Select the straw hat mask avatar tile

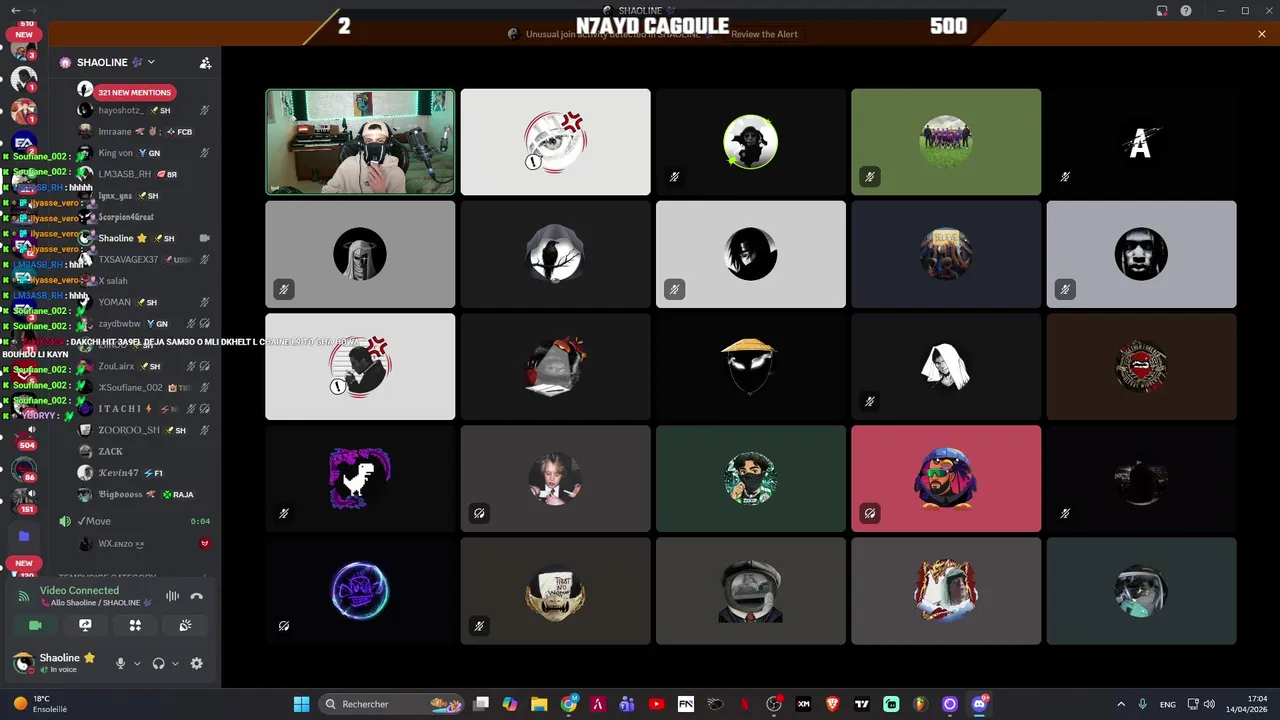coord(750,366)
